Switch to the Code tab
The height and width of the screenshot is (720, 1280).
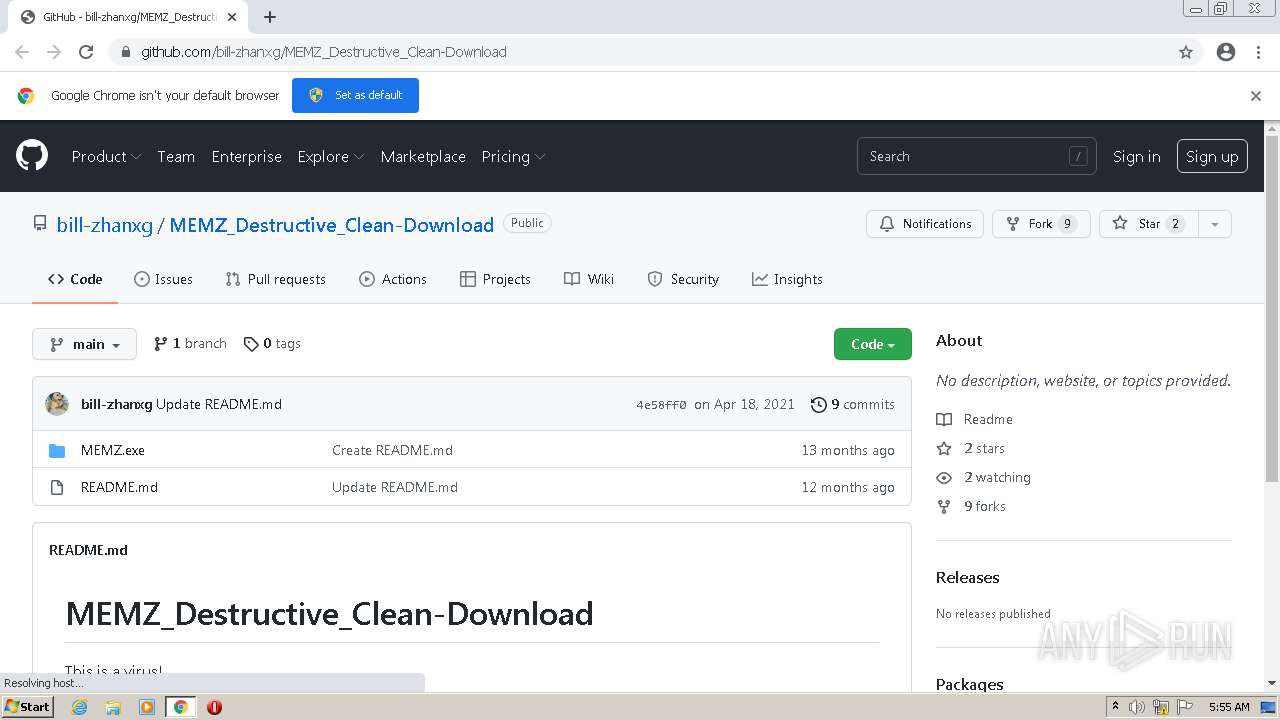click(75, 279)
